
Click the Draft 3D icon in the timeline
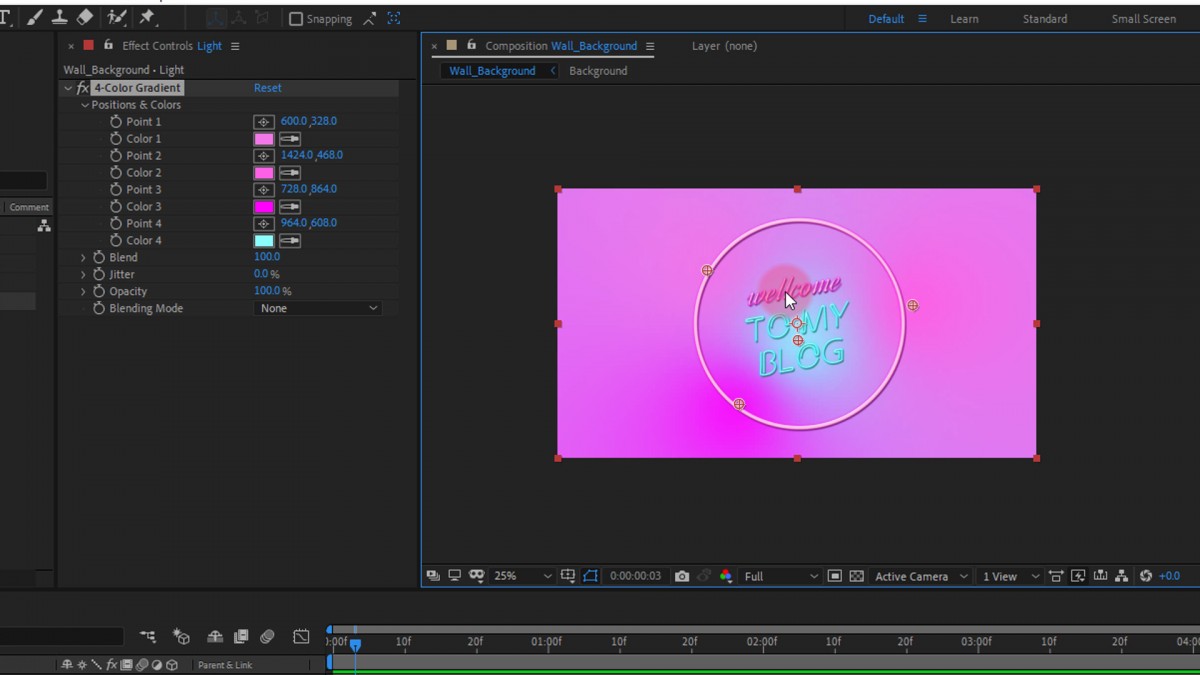click(181, 636)
